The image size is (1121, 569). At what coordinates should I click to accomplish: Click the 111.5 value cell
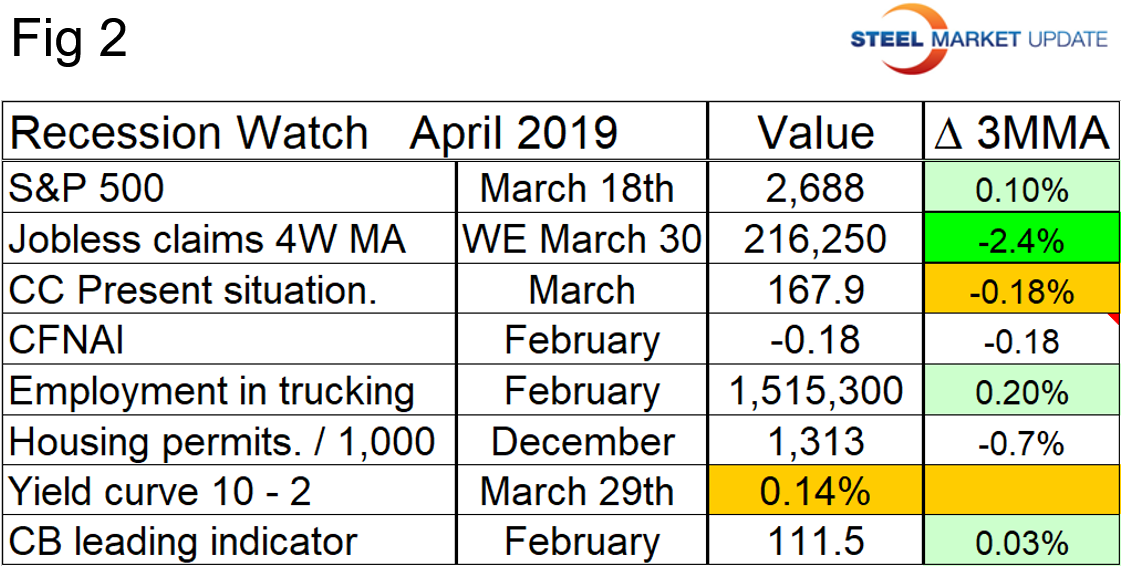coord(814,542)
